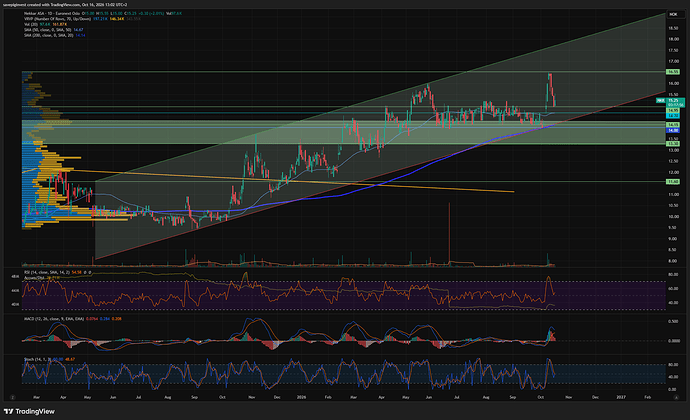This screenshot has height=420, width=690.
Task: Click the 13.30 green price label
Action: pos(673,144)
